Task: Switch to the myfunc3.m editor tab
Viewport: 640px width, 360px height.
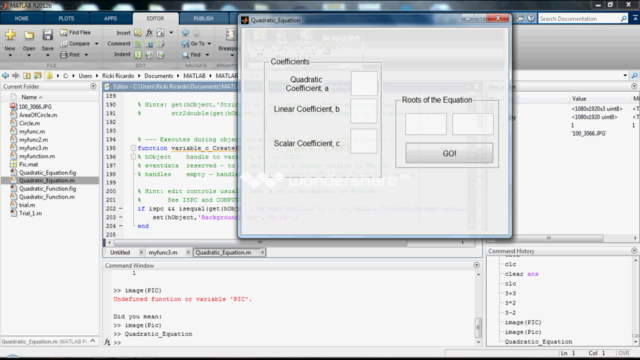Action: click(163, 253)
